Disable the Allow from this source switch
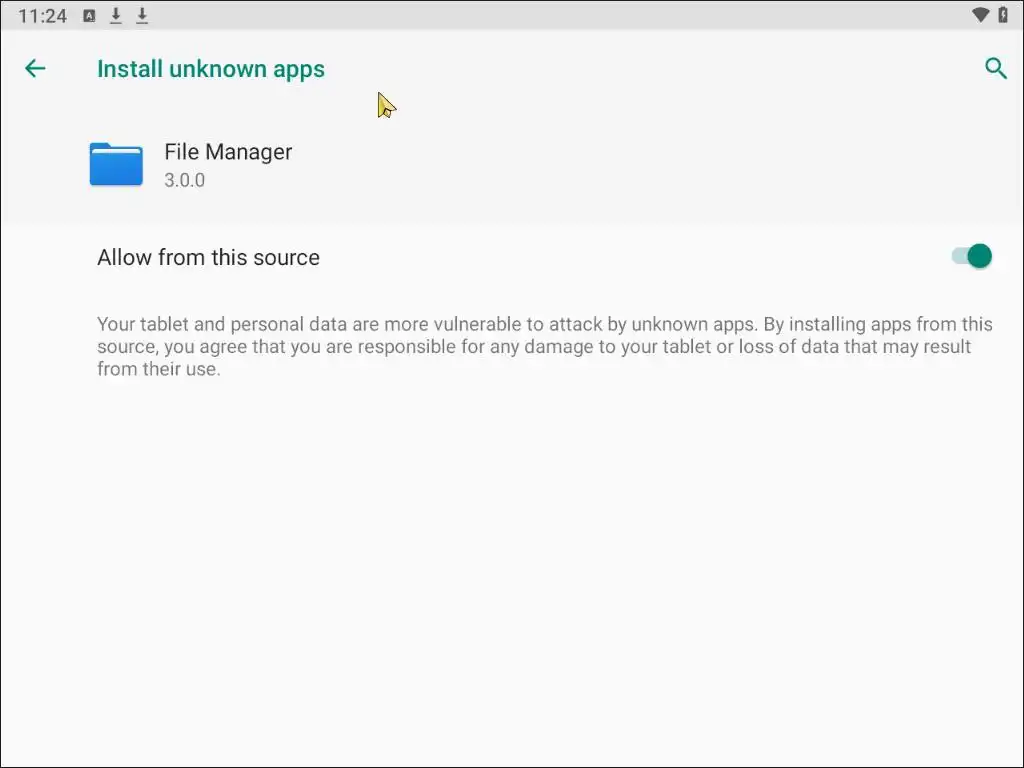1024x768 pixels. [x=971, y=256]
